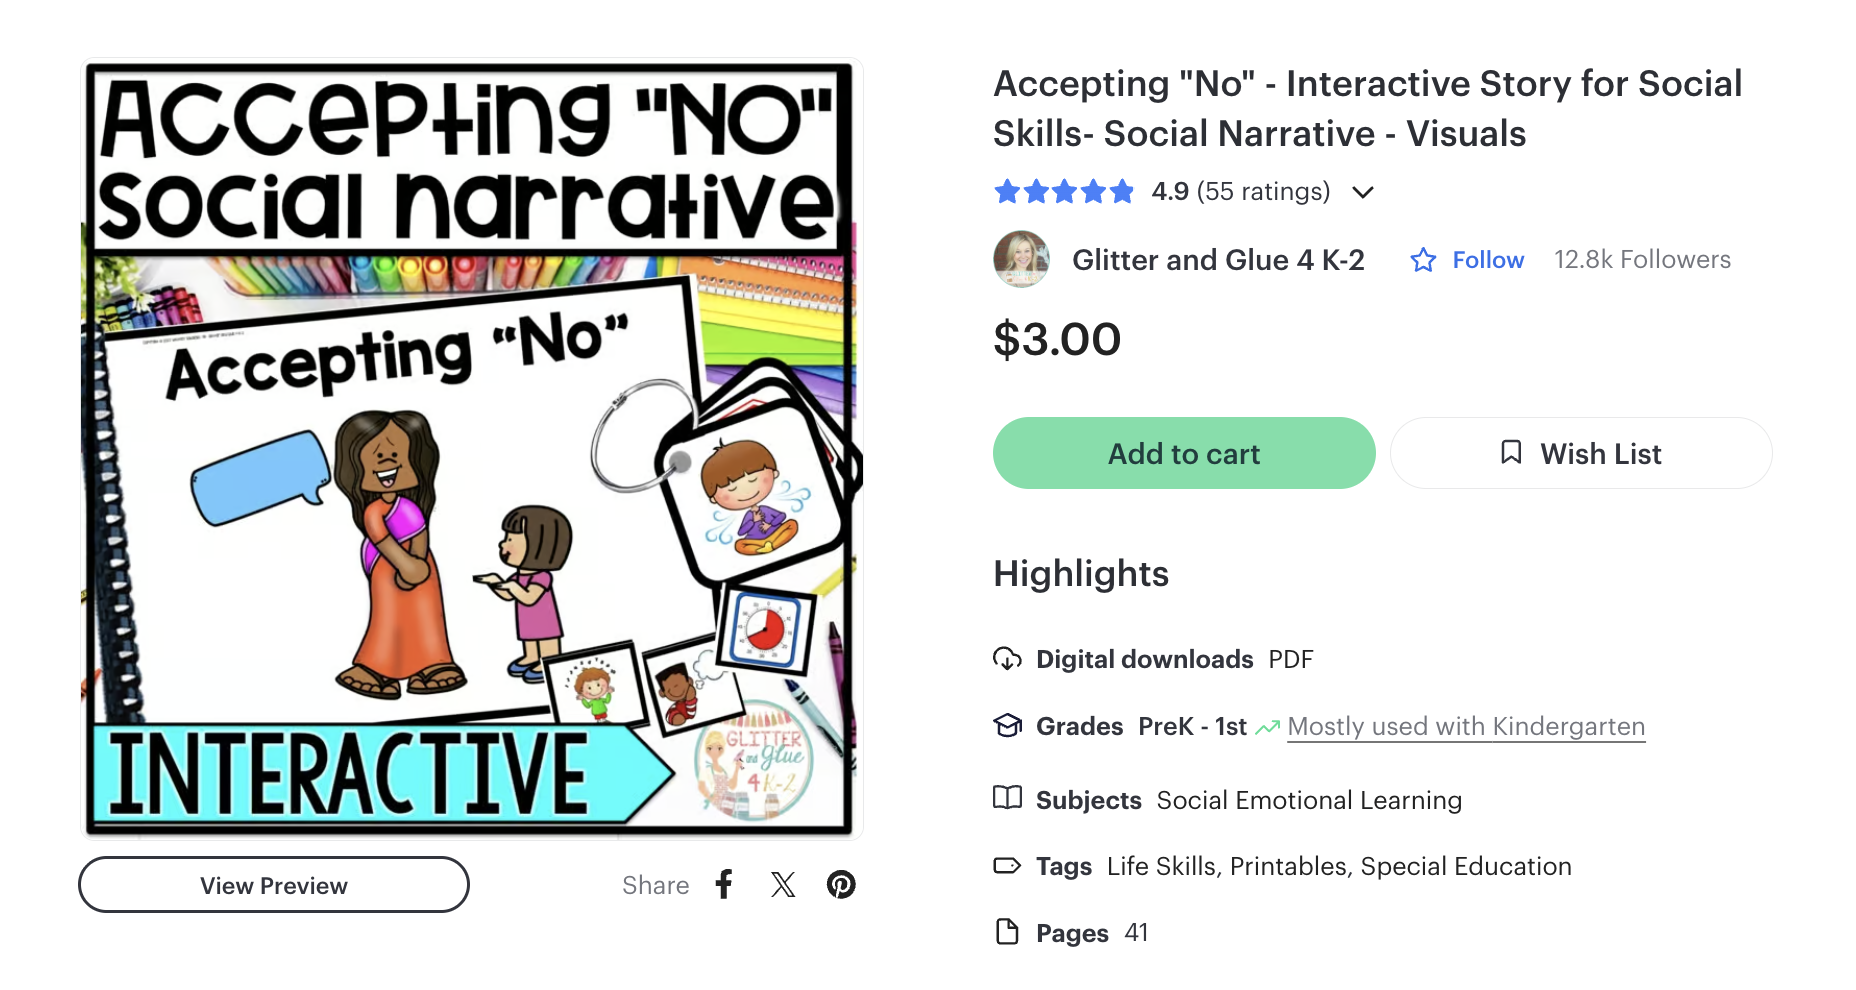Click the Pinterest share icon
The height and width of the screenshot is (990, 1856).
click(842, 884)
